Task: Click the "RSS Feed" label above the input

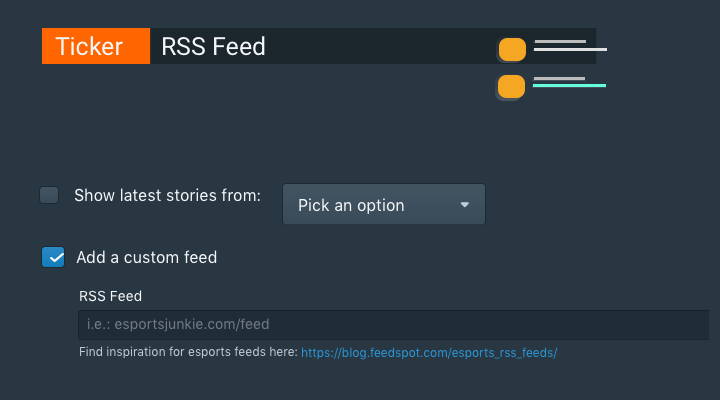Action: tap(110, 295)
